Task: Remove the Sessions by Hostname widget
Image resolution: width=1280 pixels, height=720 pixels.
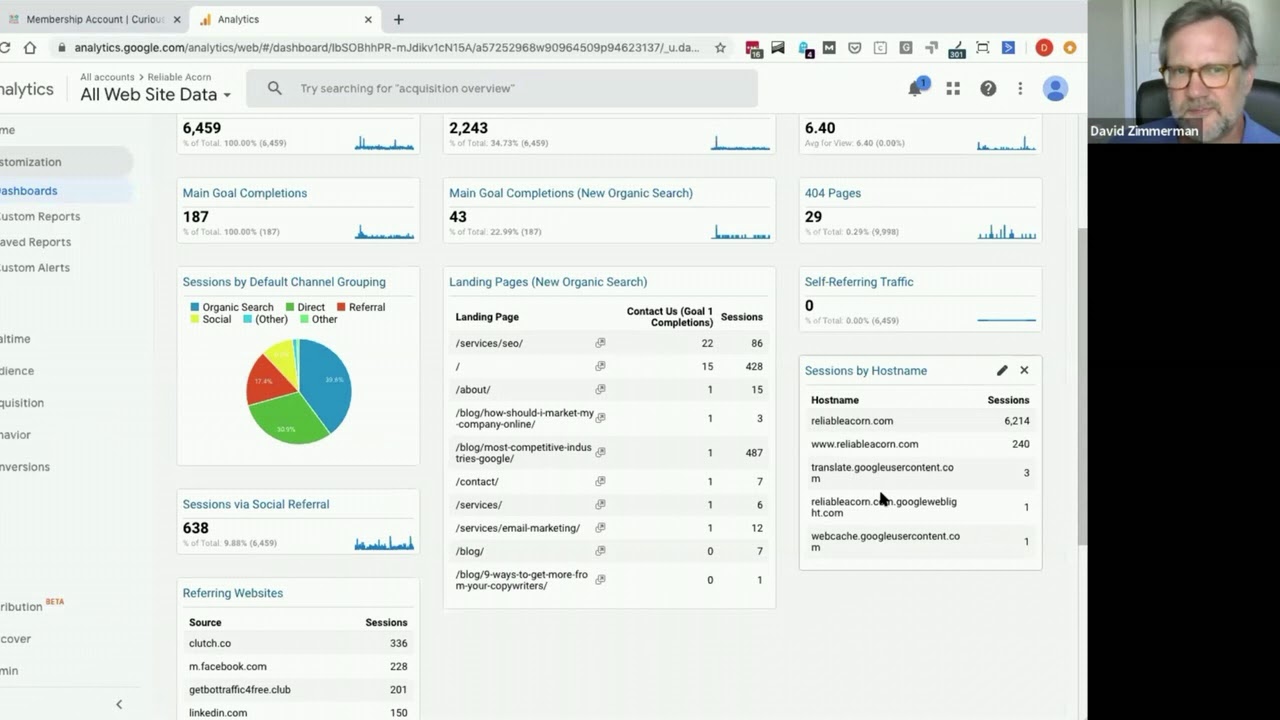Action: pos(1024,370)
